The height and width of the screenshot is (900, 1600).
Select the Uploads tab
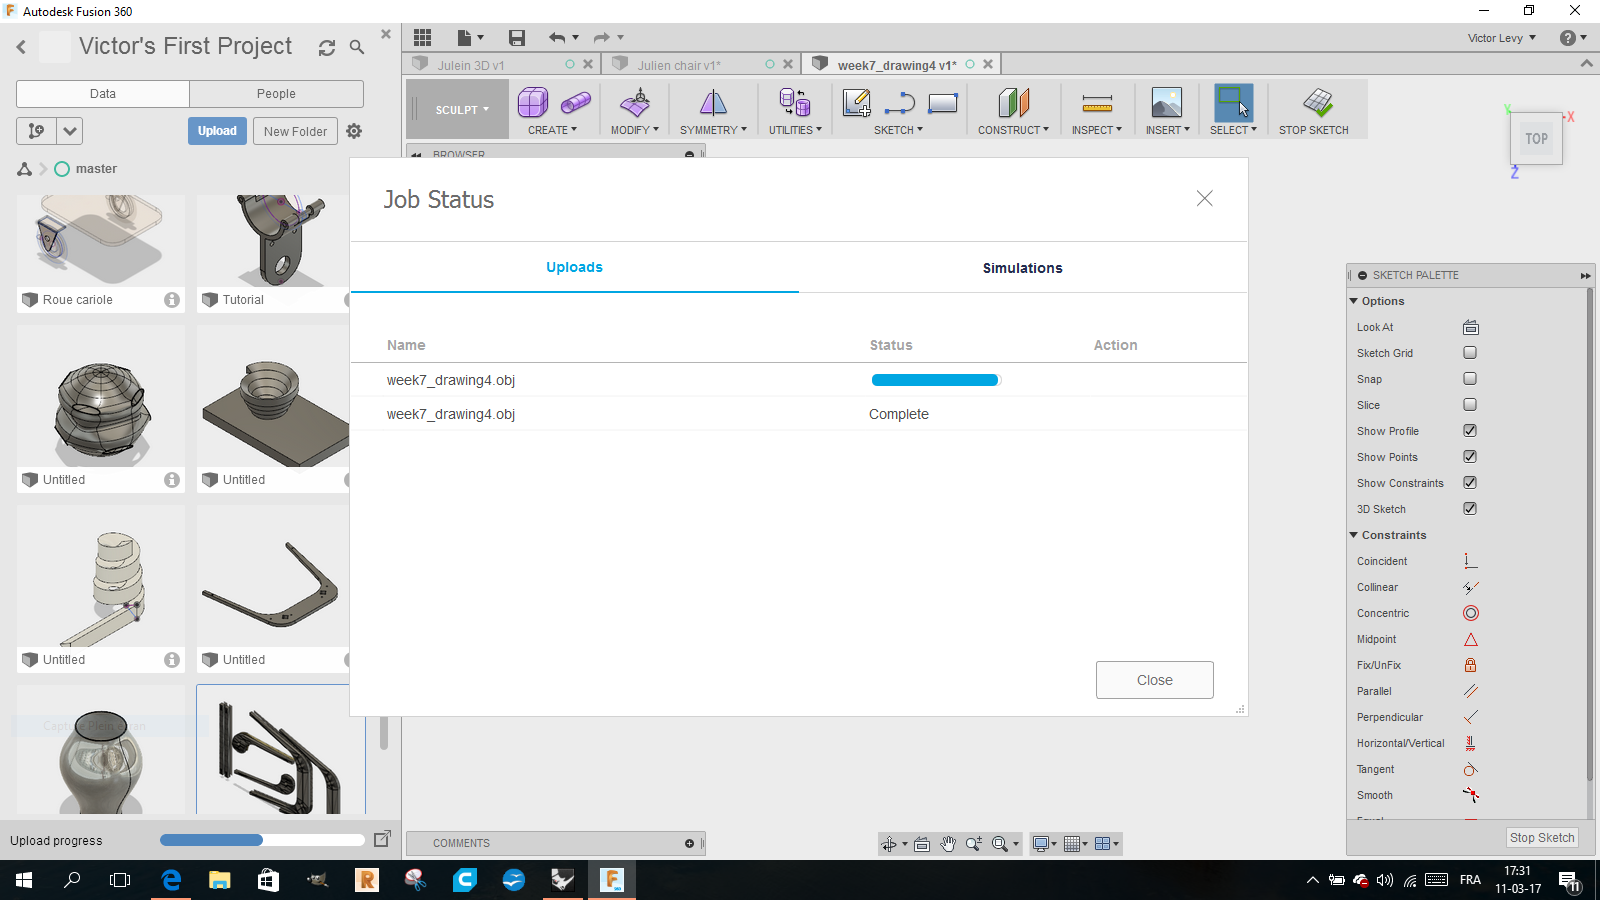click(x=574, y=267)
